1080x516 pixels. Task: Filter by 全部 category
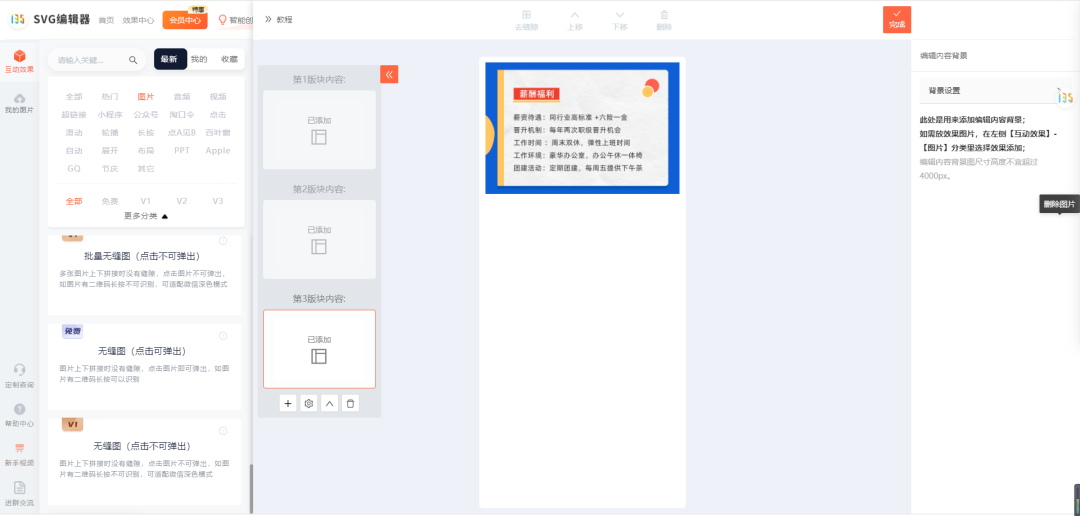[x=74, y=96]
